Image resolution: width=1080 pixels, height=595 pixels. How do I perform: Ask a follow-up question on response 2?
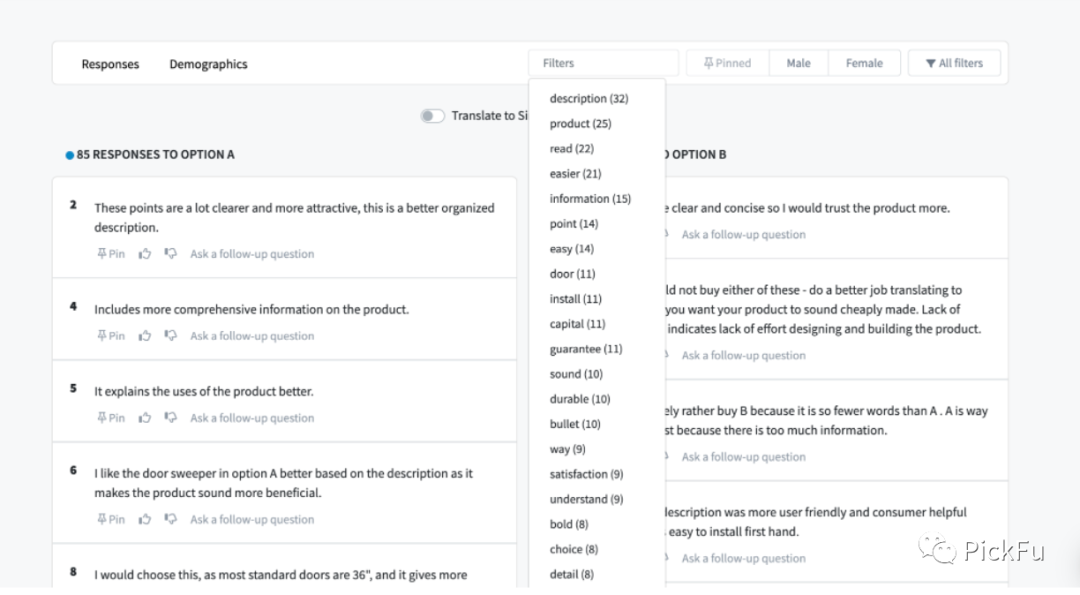tap(252, 253)
